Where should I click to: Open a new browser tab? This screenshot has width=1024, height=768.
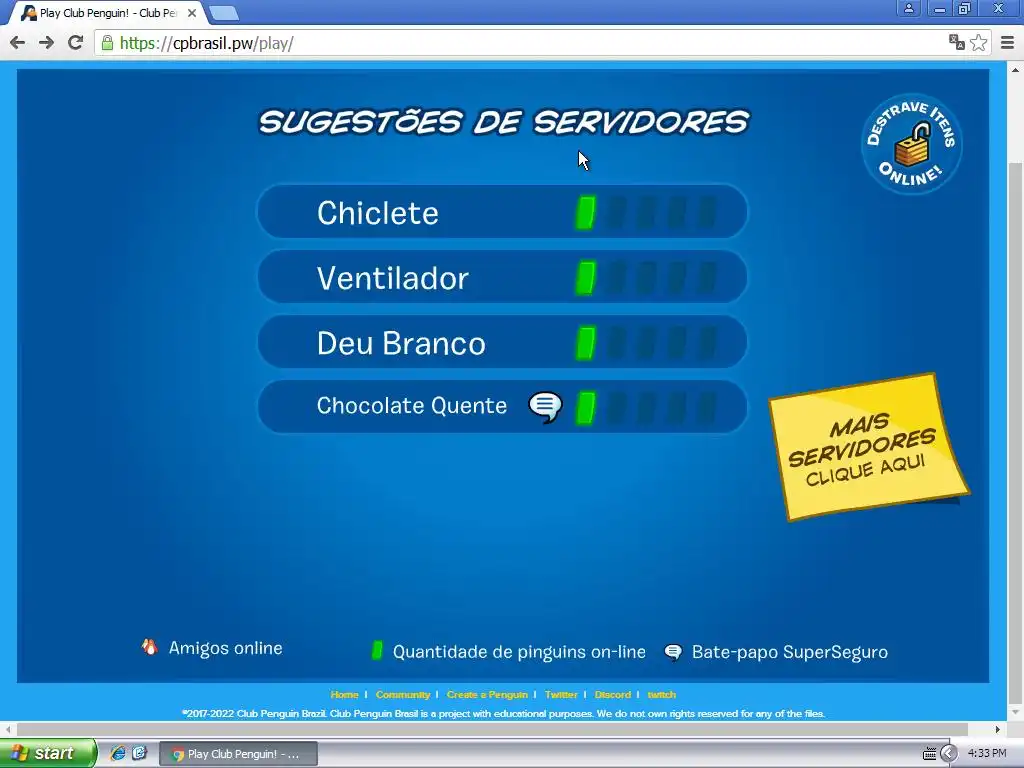(224, 12)
